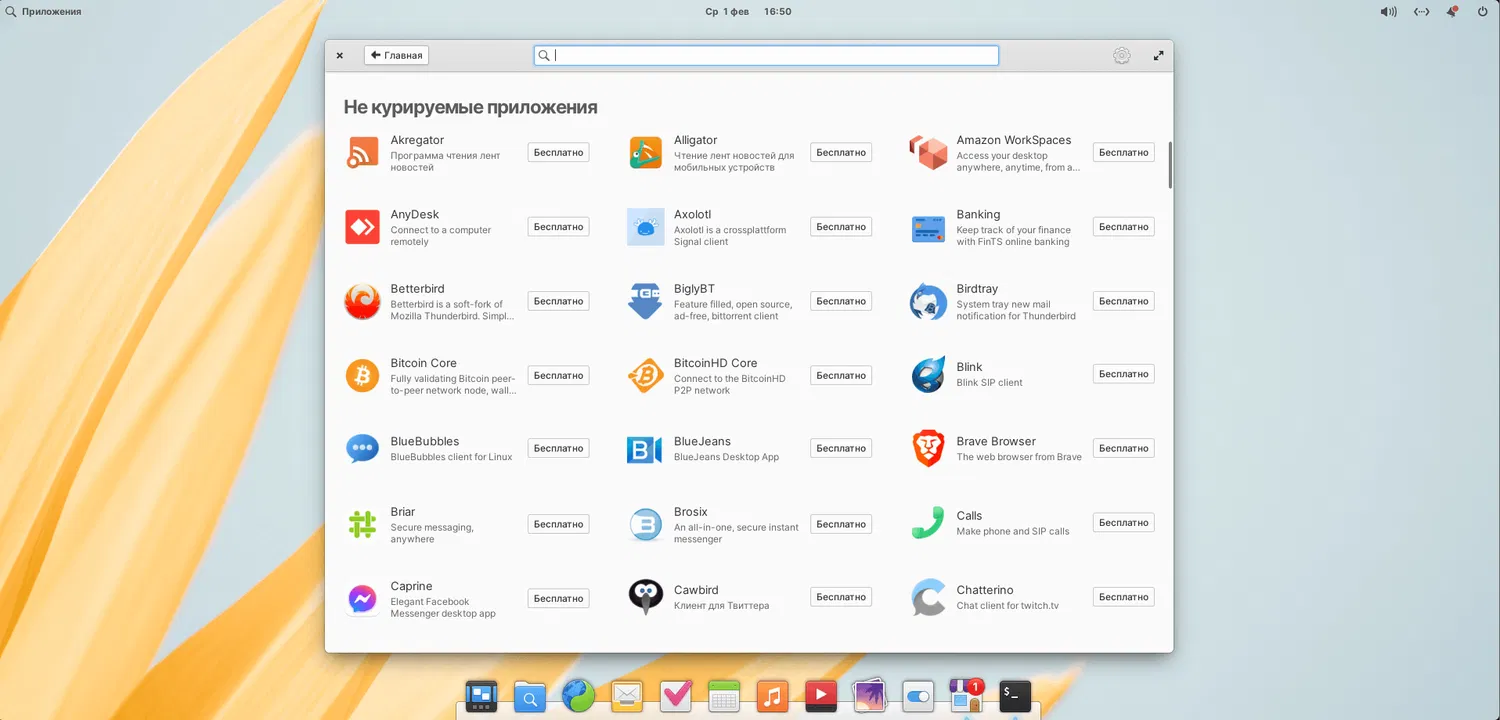1500x720 pixels.
Task: Open the Calls app name
Action: (969, 516)
